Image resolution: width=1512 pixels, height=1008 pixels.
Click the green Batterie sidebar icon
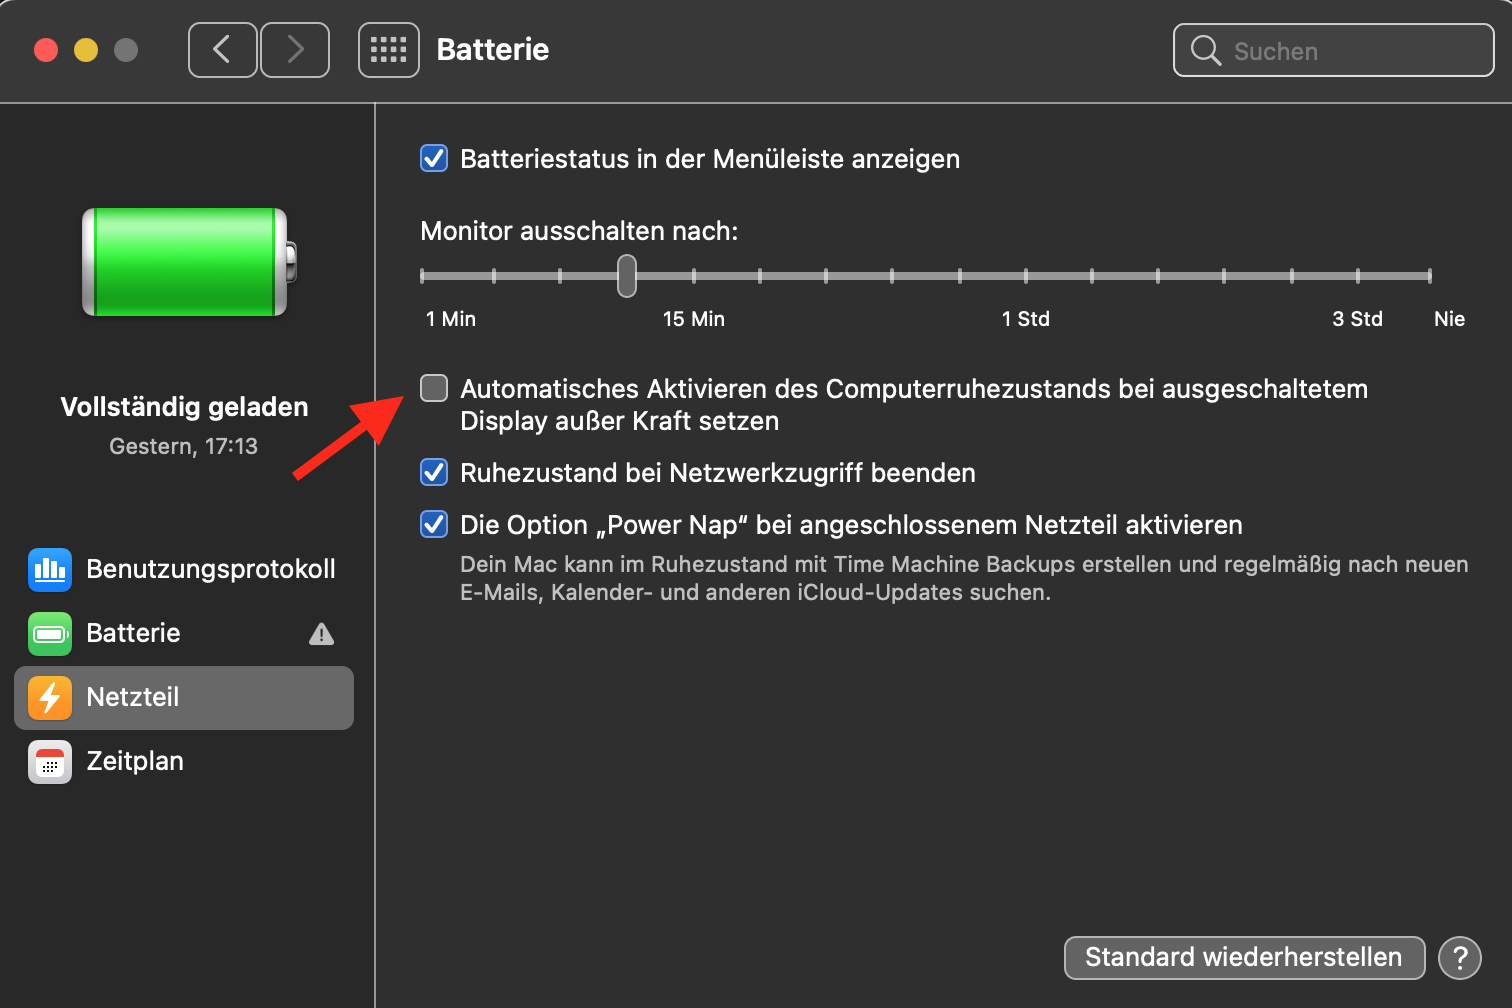[x=50, y=633]
